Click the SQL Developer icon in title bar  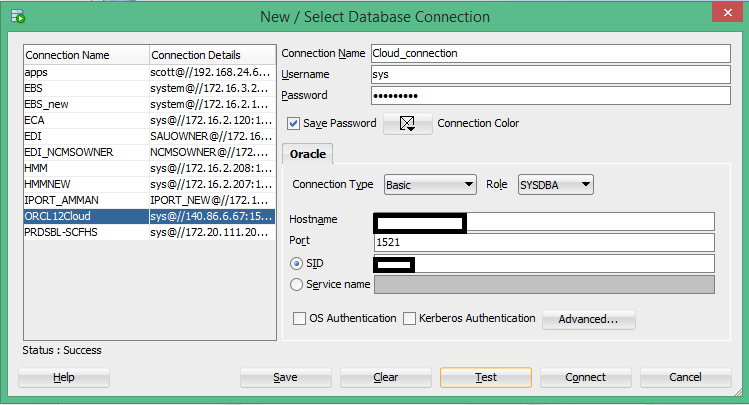(17, 16)
